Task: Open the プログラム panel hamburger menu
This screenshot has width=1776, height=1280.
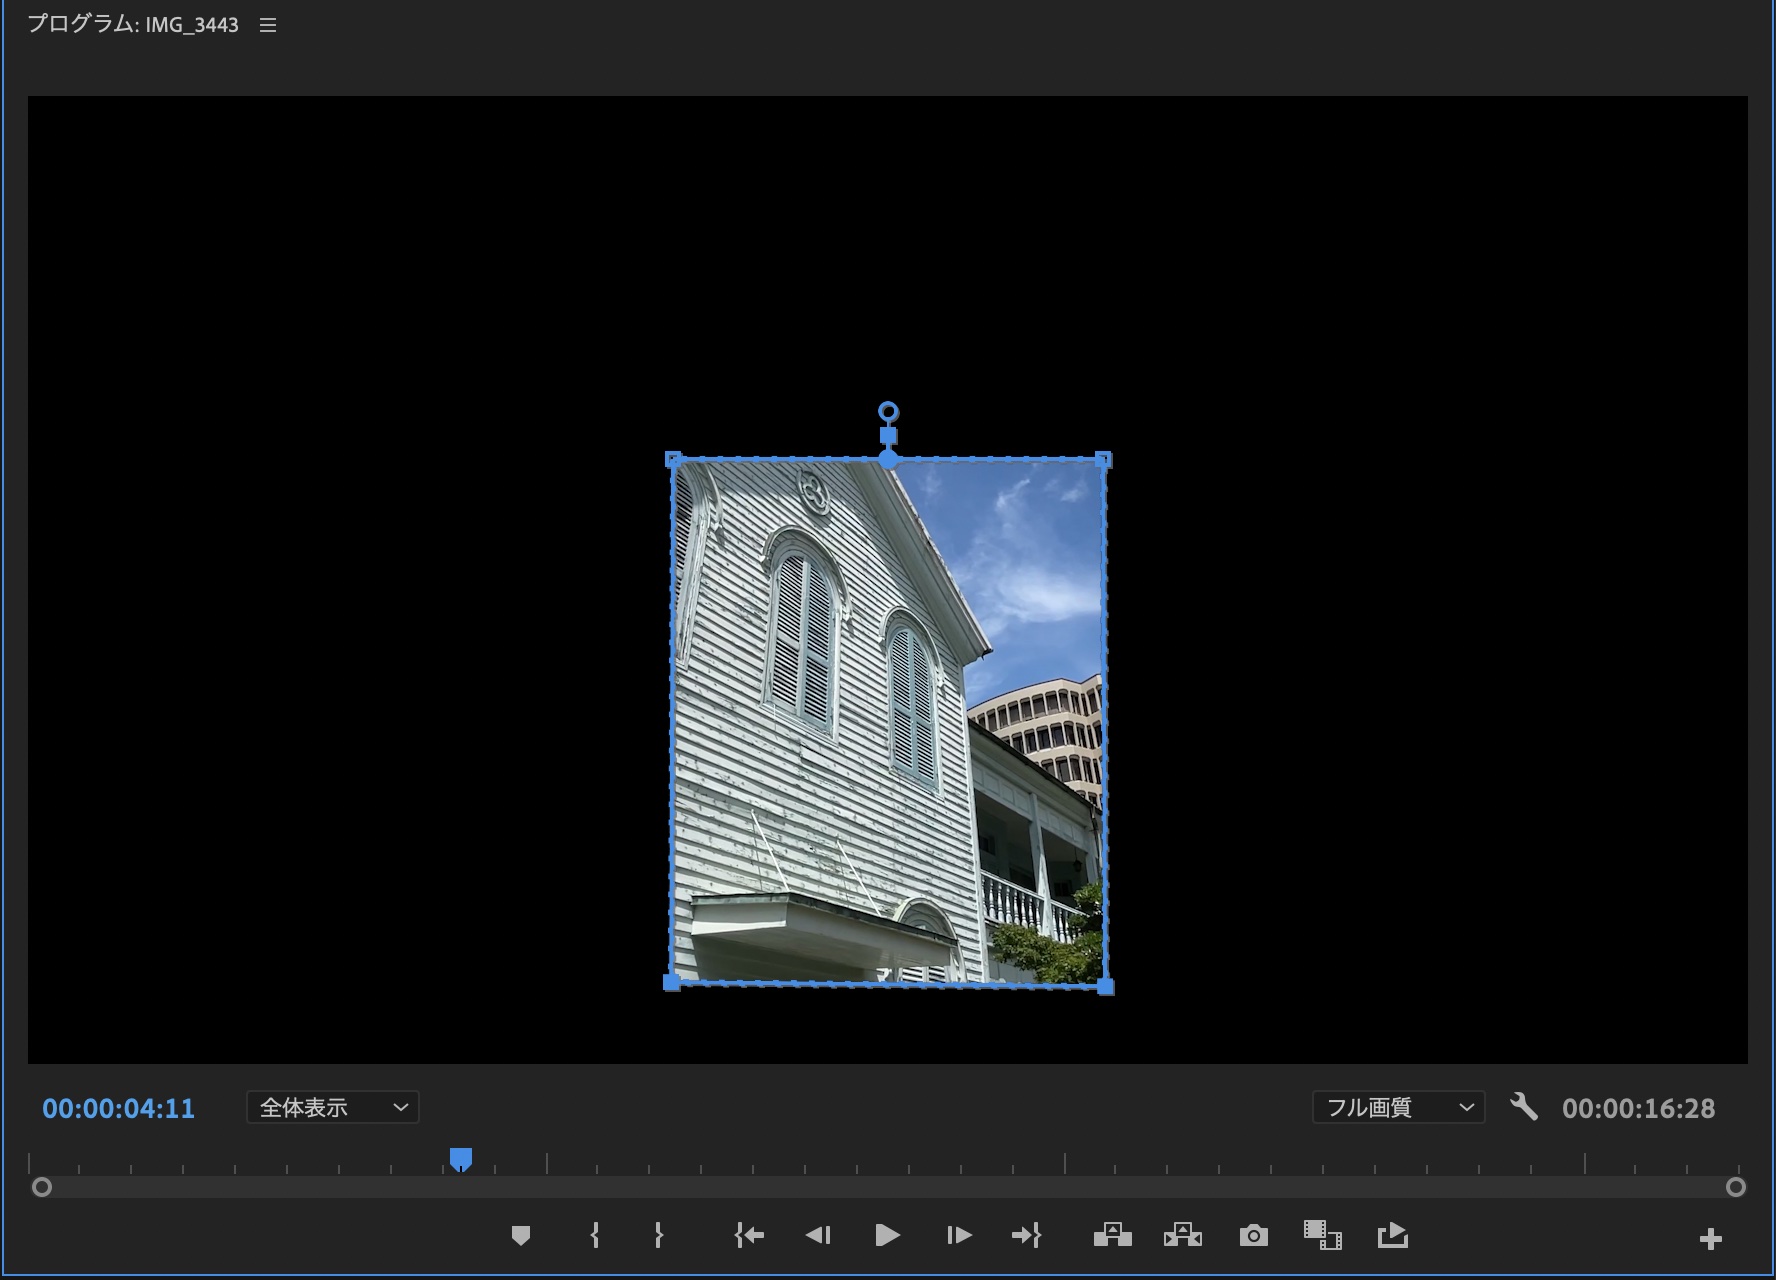Action: coord(268,25)
